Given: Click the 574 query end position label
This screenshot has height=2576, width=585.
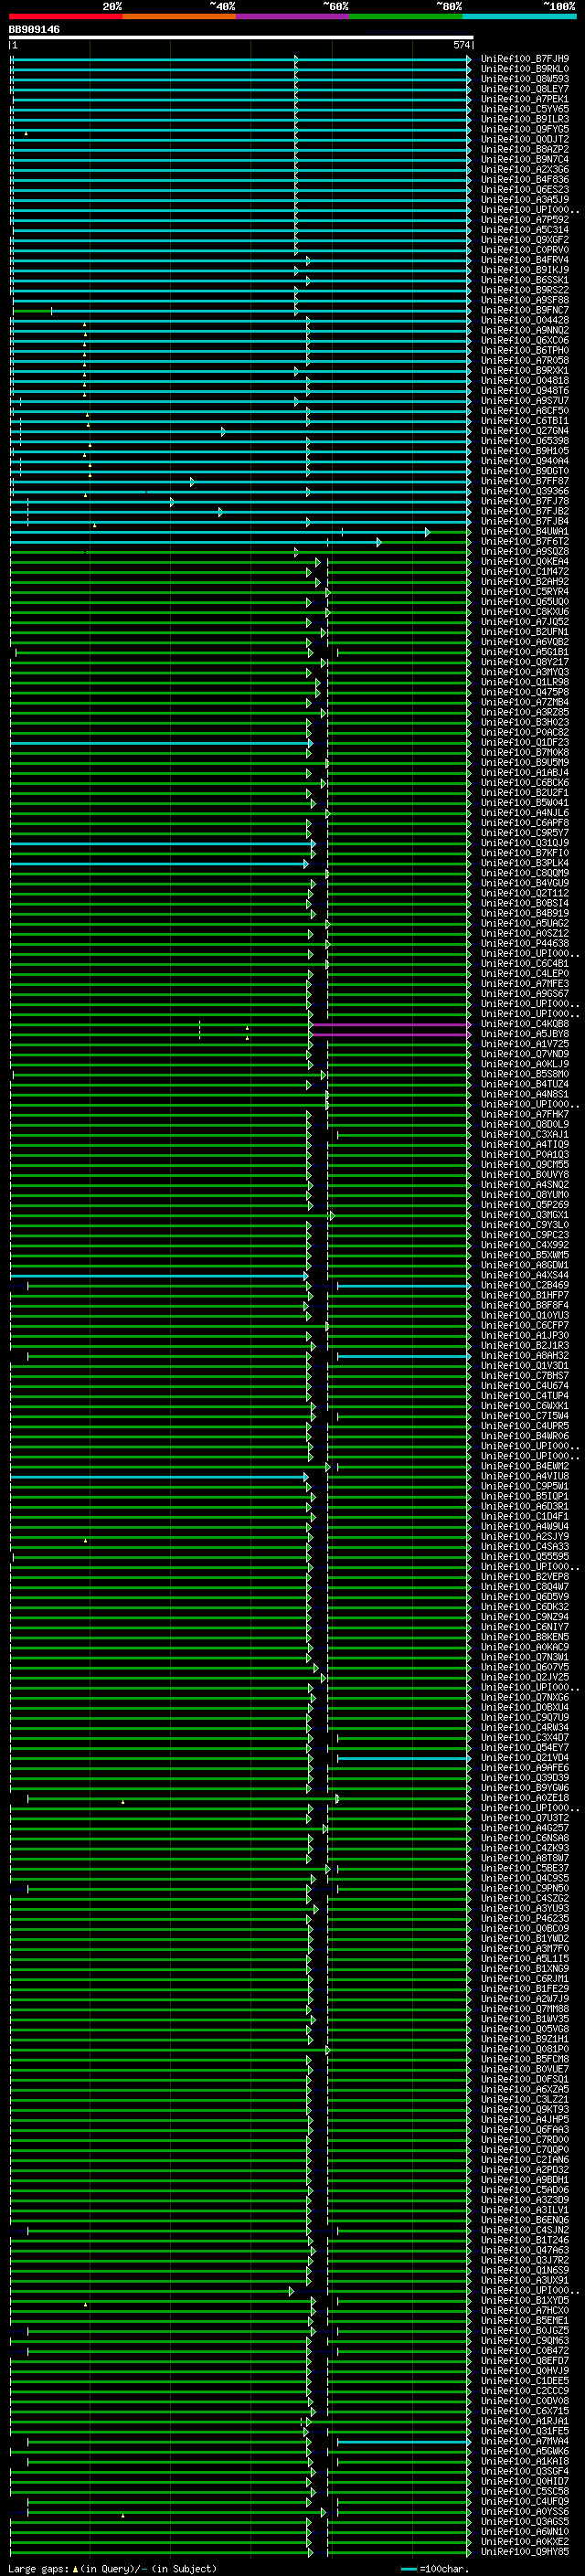Looking at the screenshot, I should click(462, 46).
